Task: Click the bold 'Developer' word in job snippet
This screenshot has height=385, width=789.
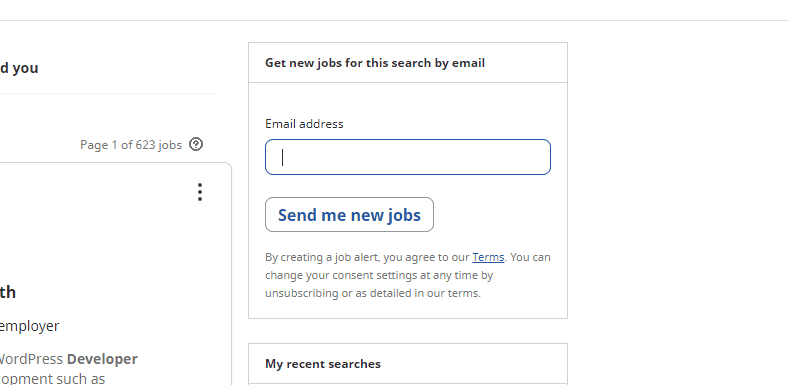Action: coord(102,359)
